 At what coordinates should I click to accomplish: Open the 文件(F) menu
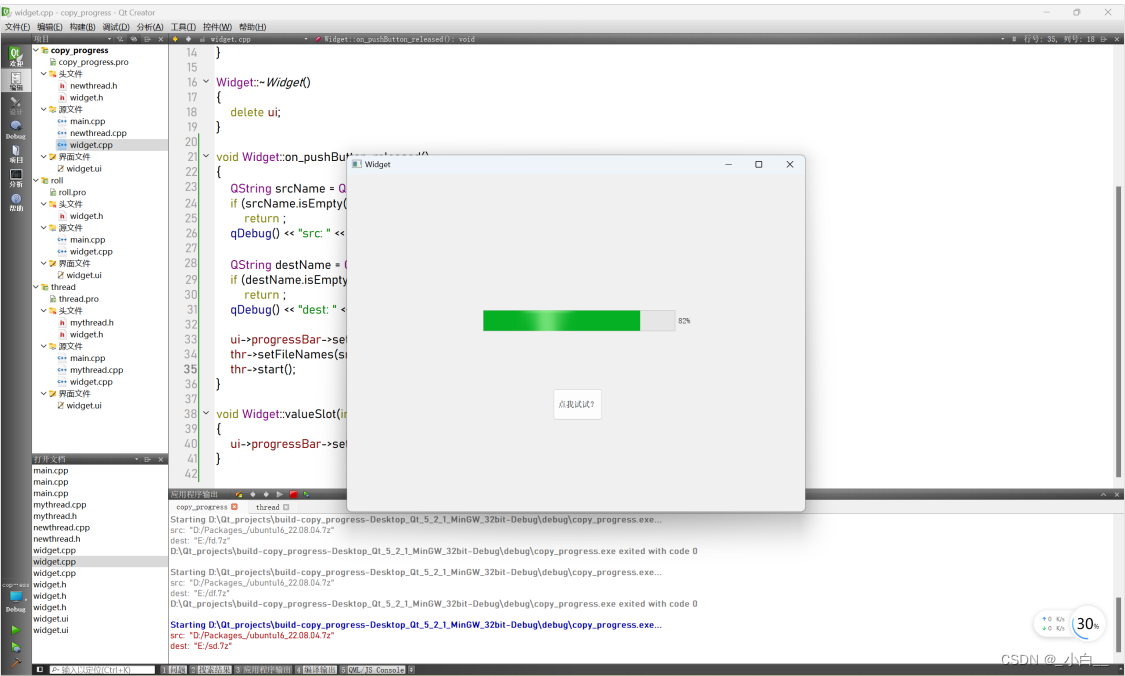point(17,27)
